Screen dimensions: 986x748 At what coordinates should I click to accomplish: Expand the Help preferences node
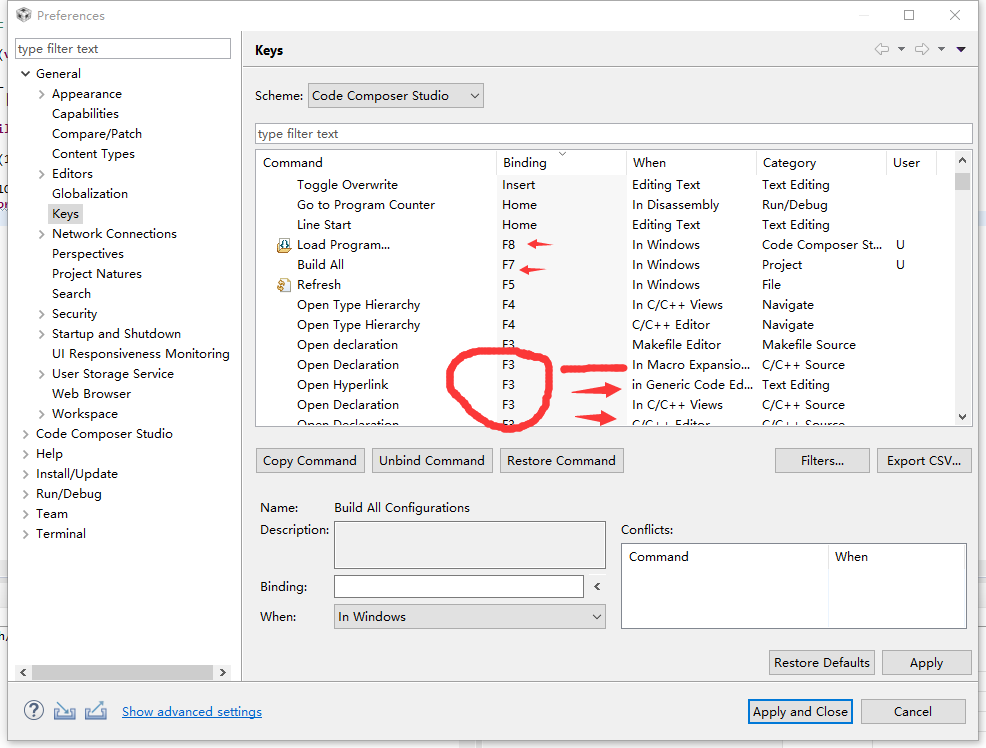pos(26,454)
